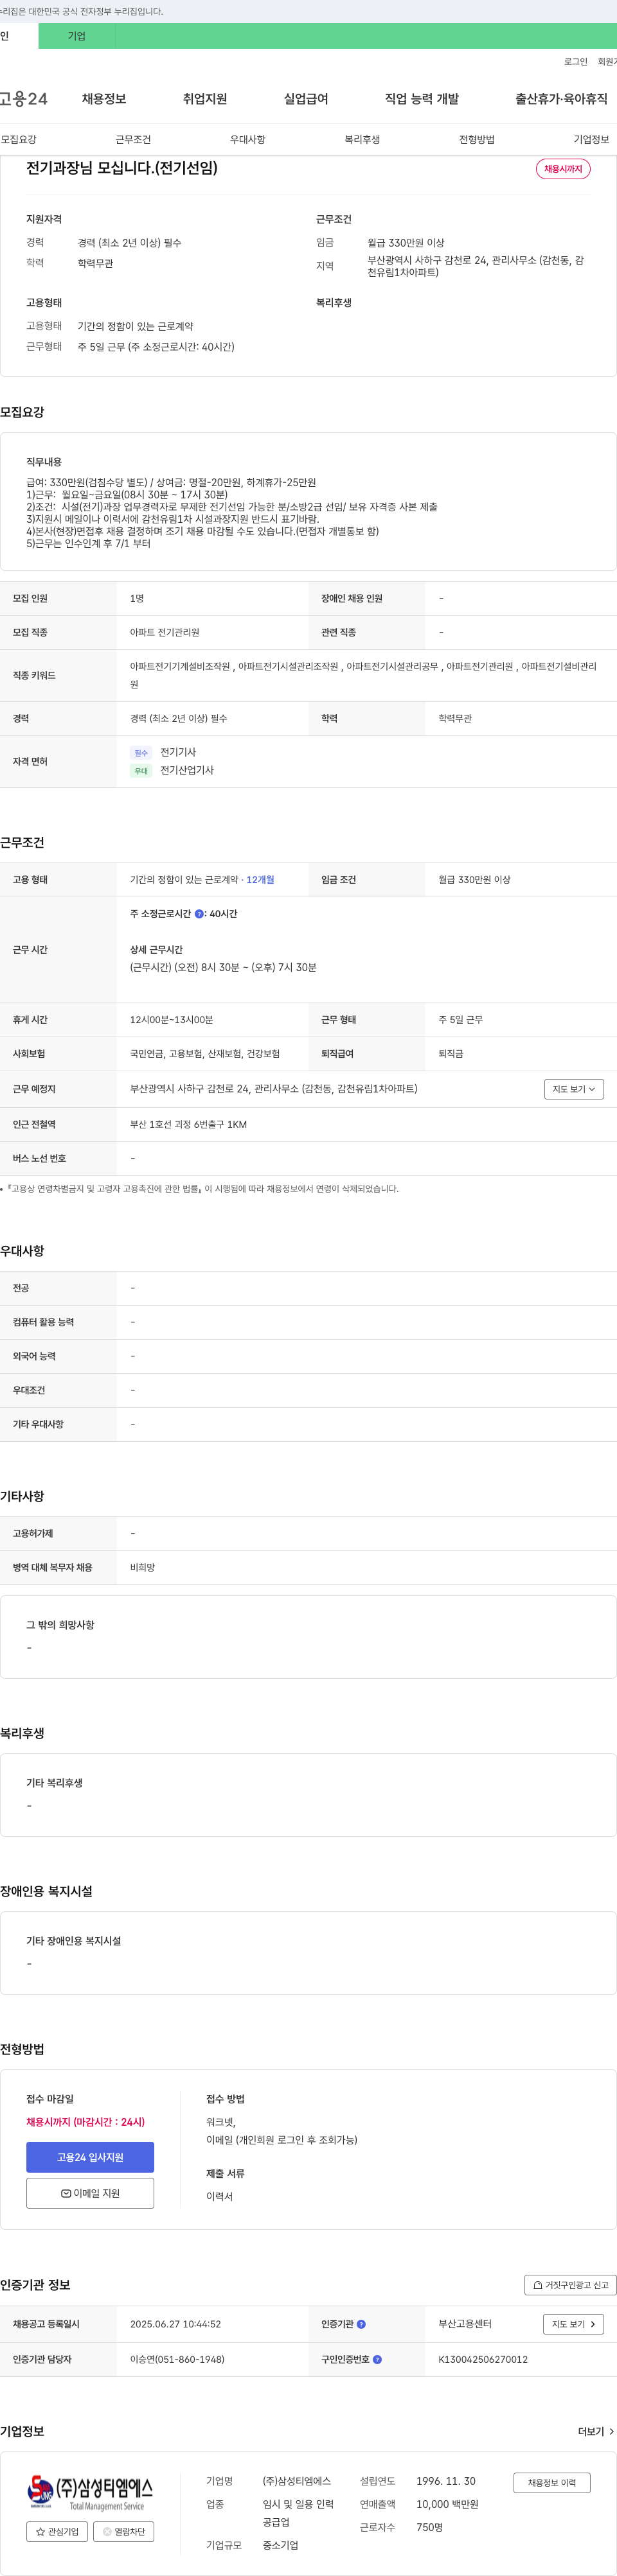Open 지도 보기 for 부산고용센터

pyautogui.click(x=573, y=2324)
